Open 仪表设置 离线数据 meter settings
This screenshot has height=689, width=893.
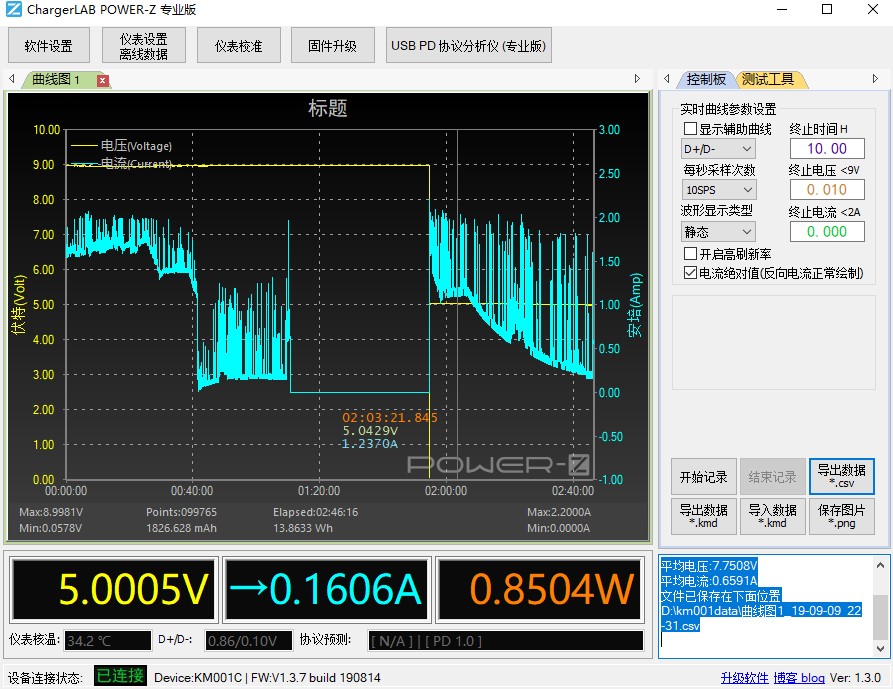point(144,46)
